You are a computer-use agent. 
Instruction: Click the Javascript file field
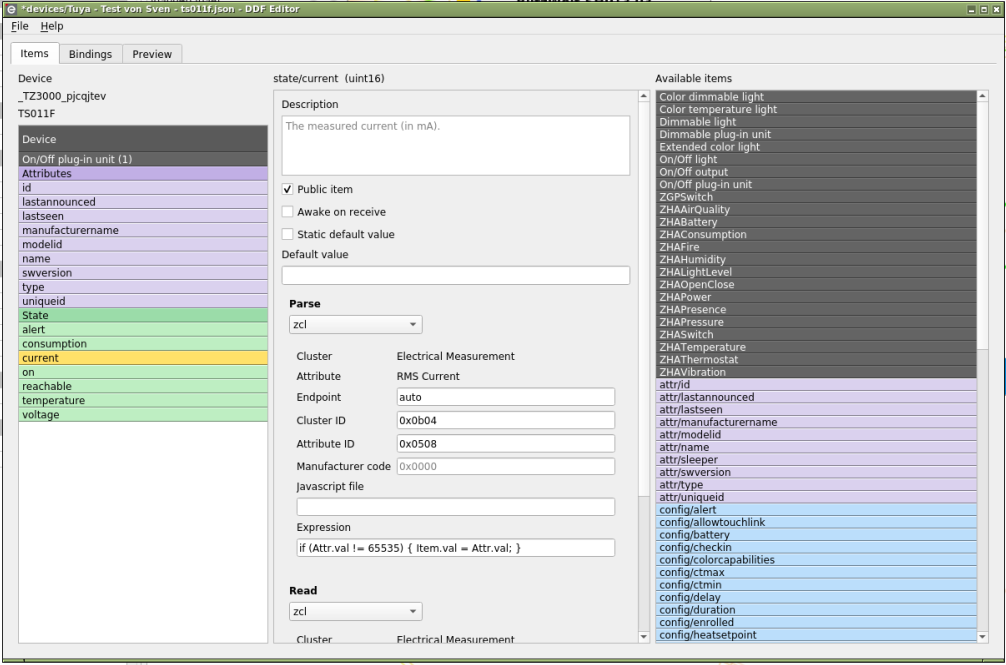tap(456, 507)
